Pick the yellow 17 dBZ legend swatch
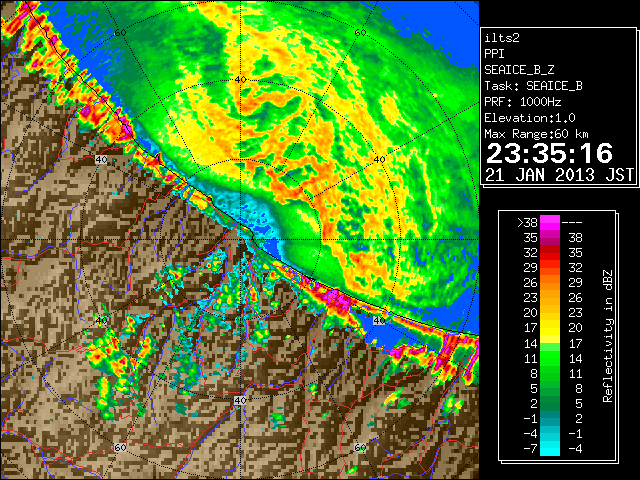The width and height of the screenshot is (640, 480). click(550, 328)
